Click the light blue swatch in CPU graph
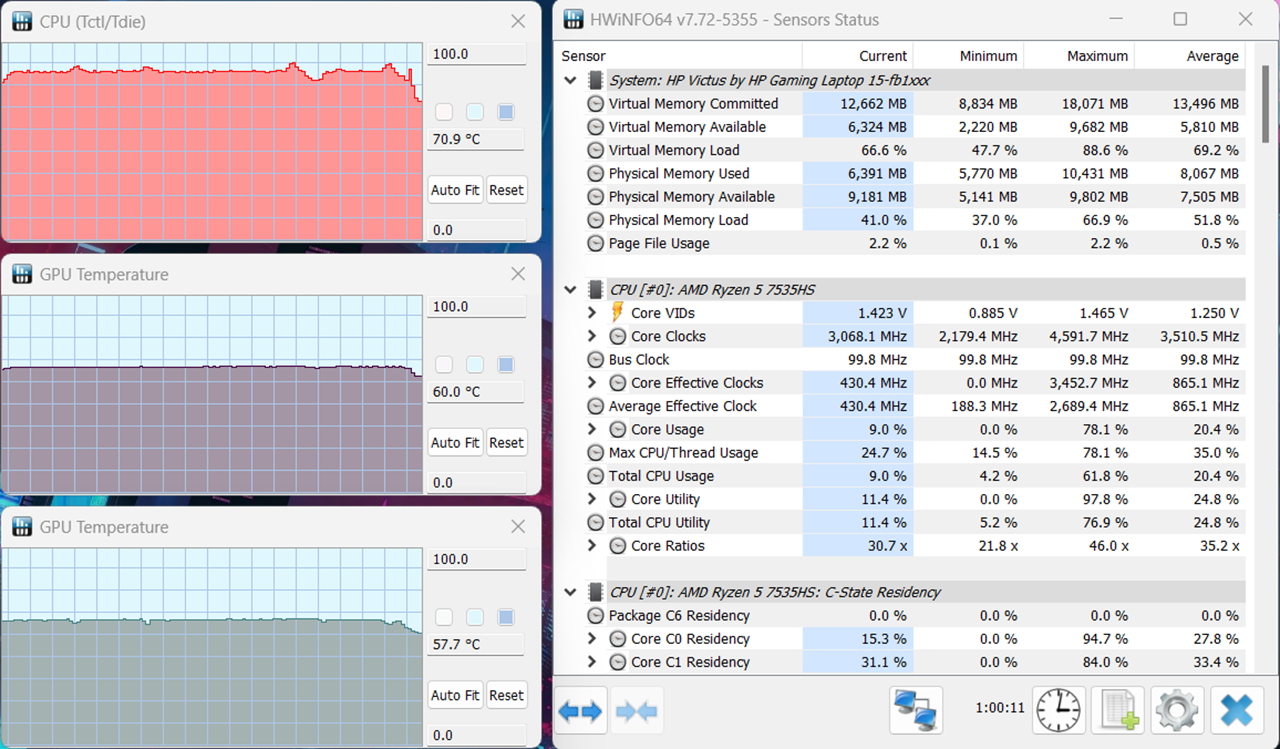The width and height of the screenshot is (1280, 749). coord(475,112)
